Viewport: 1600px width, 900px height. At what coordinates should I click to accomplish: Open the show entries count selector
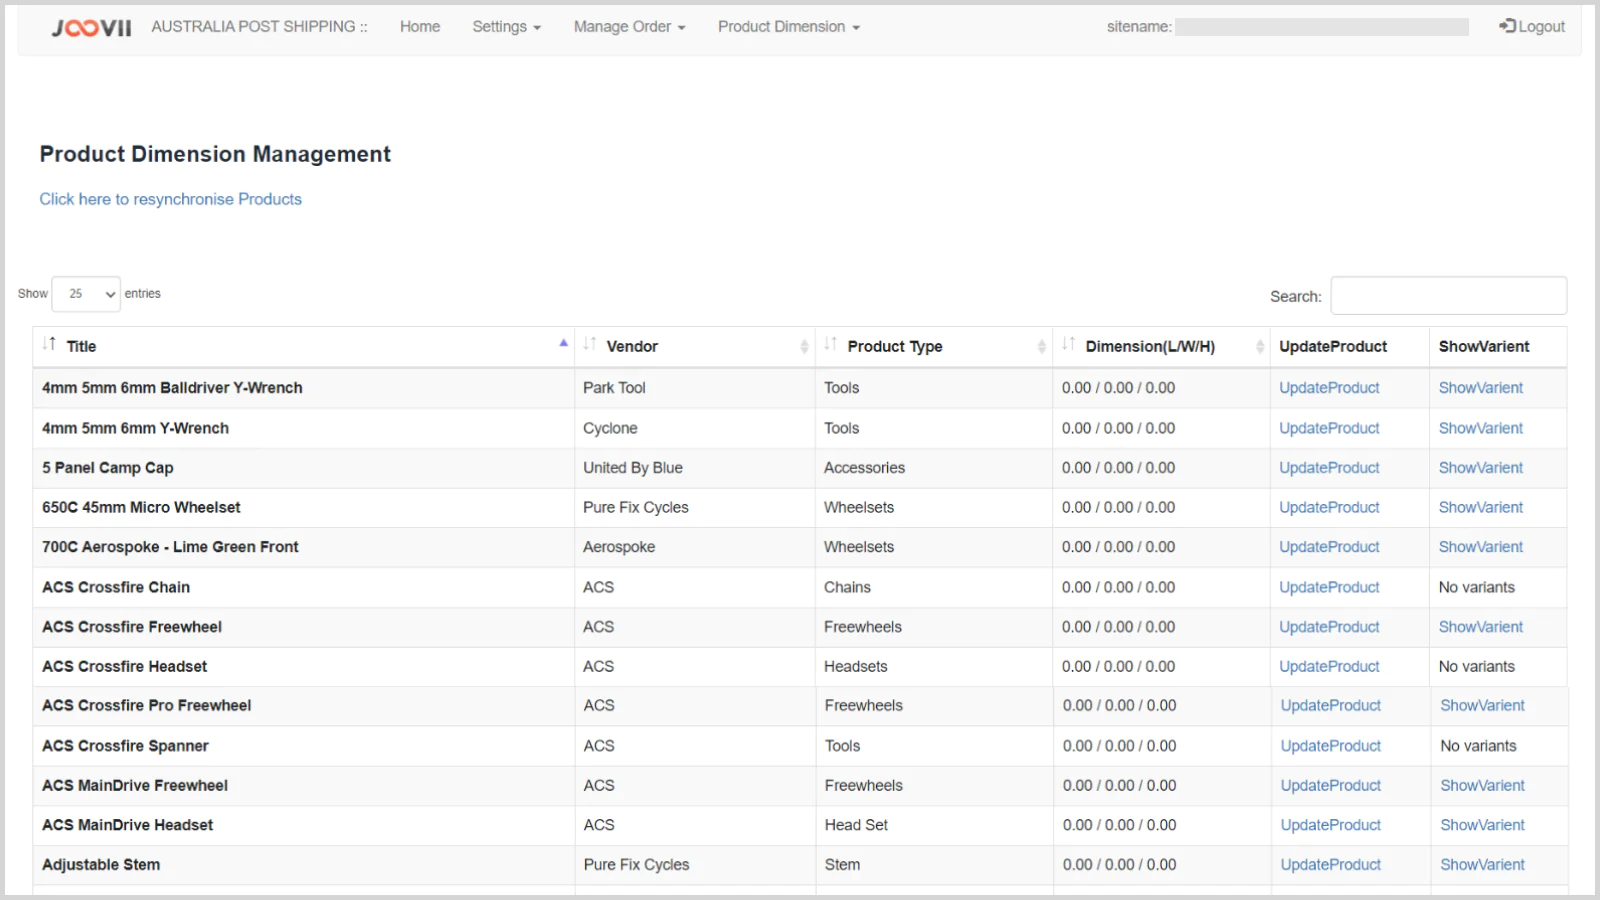pyautogui.click(x=86, y=294)
